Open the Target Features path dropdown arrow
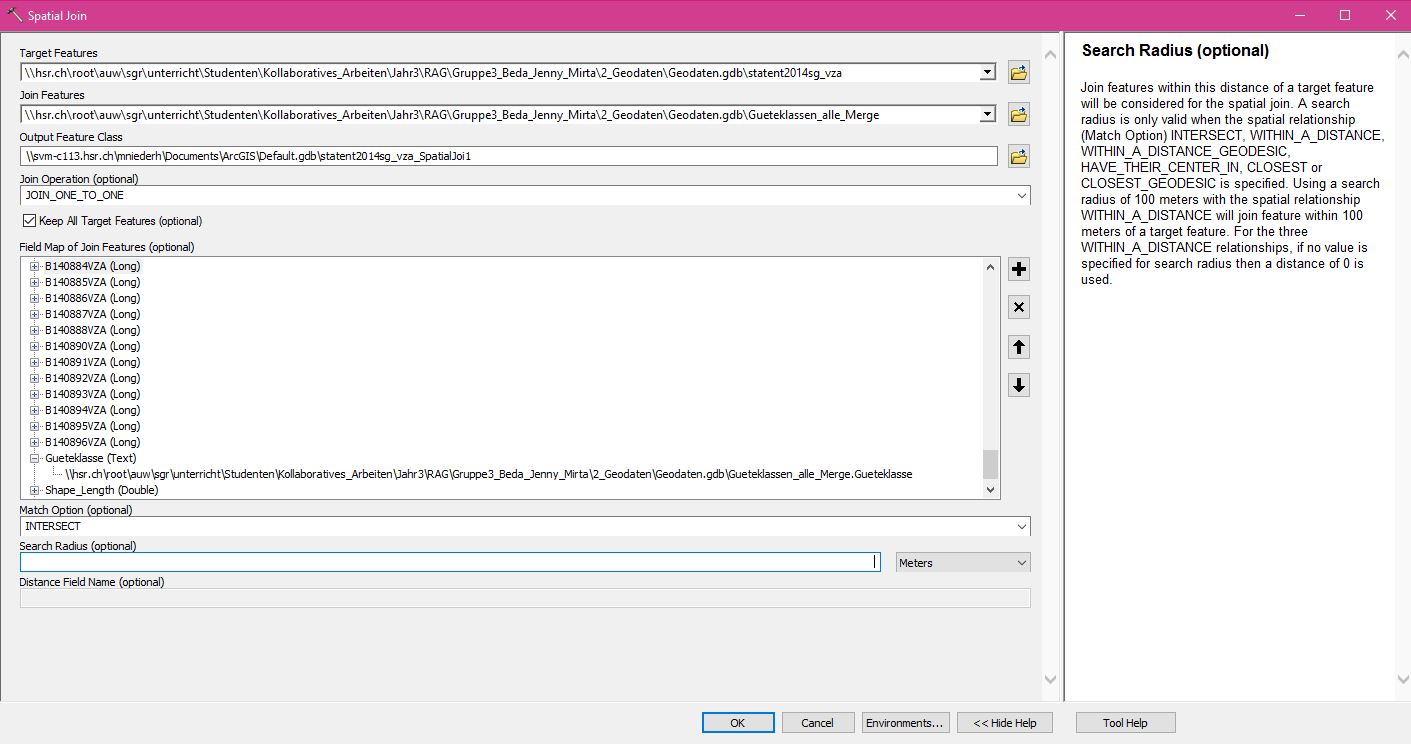This screenshot has width=1411, height=744. click(987, 73)
